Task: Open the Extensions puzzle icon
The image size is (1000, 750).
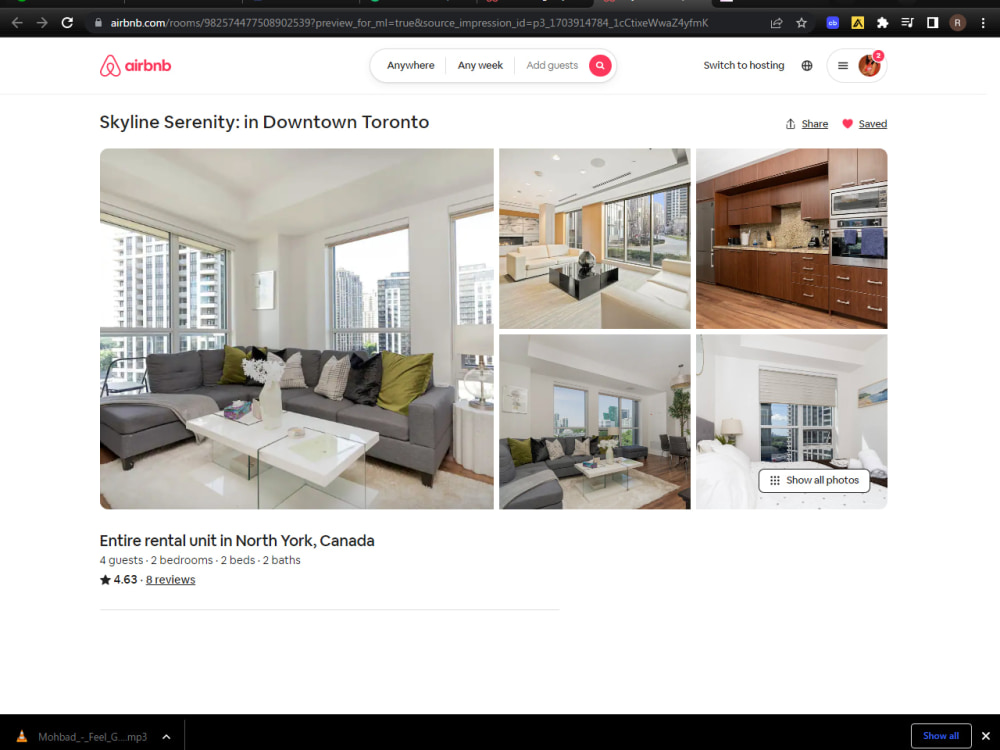Action: [883, 23]
